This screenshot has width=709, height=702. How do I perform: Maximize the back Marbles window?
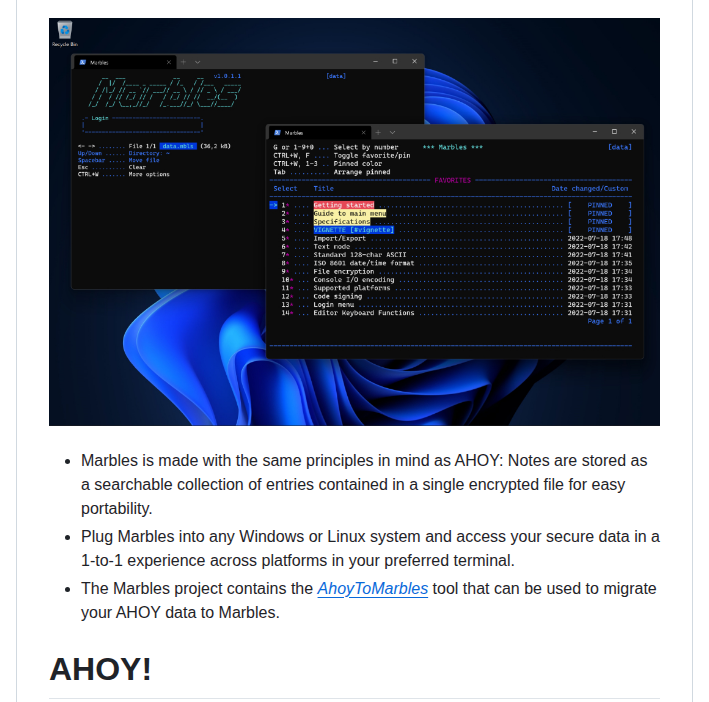click(x=395, y=61)
